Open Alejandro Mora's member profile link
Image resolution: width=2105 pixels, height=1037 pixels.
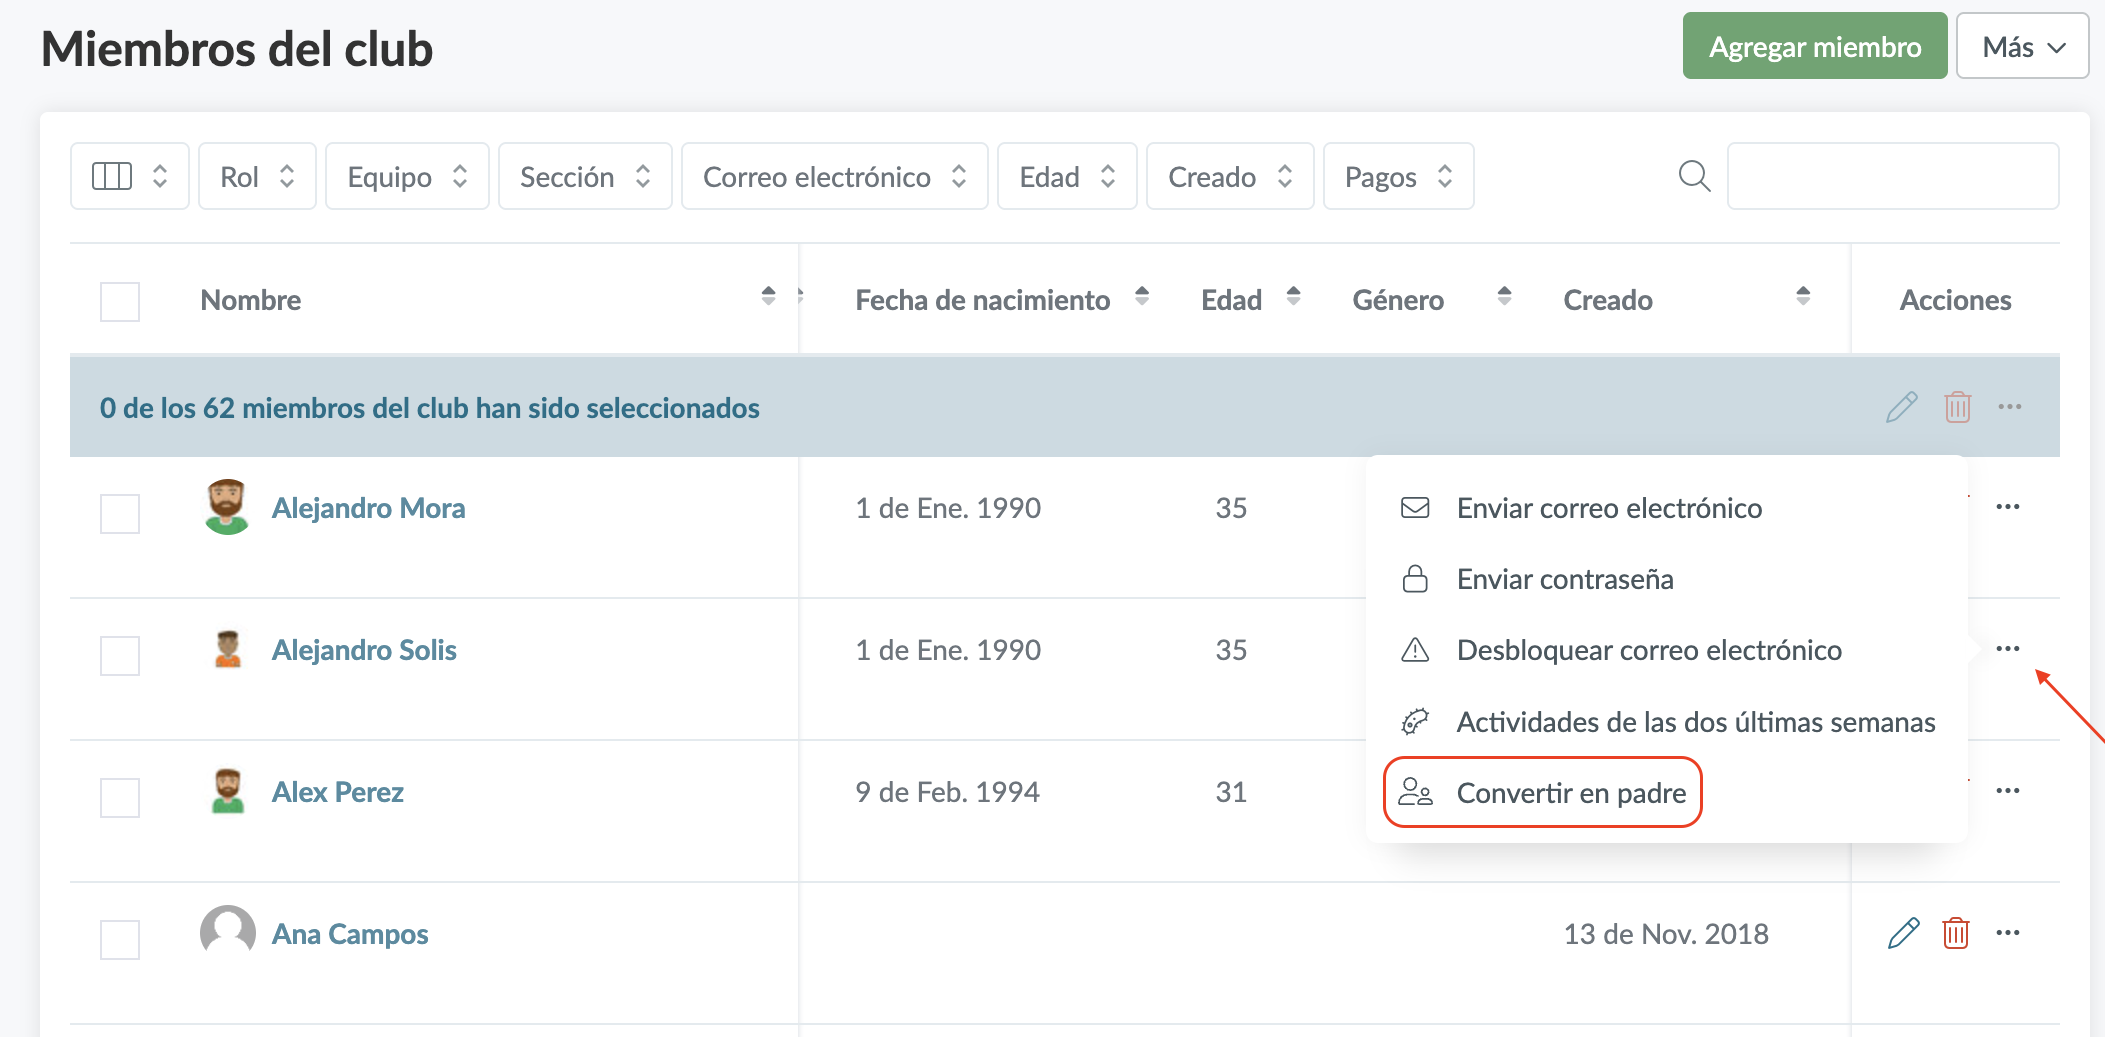(x=368, y=508)
